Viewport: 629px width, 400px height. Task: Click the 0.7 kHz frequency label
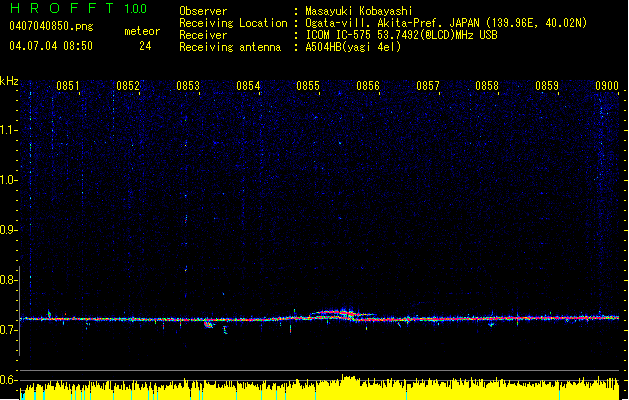(9, 330)
